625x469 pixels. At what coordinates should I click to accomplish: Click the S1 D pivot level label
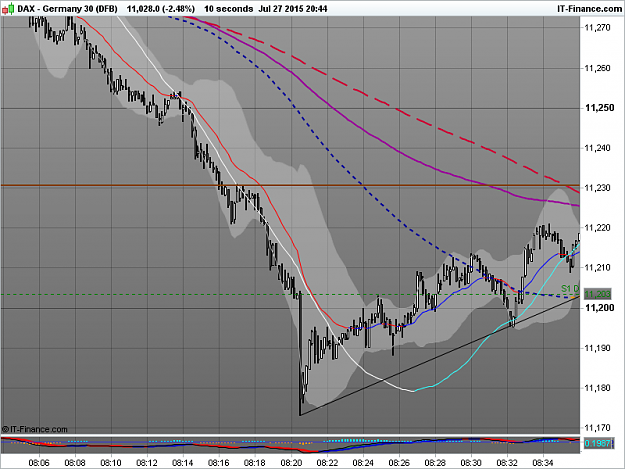coord(570,288)
